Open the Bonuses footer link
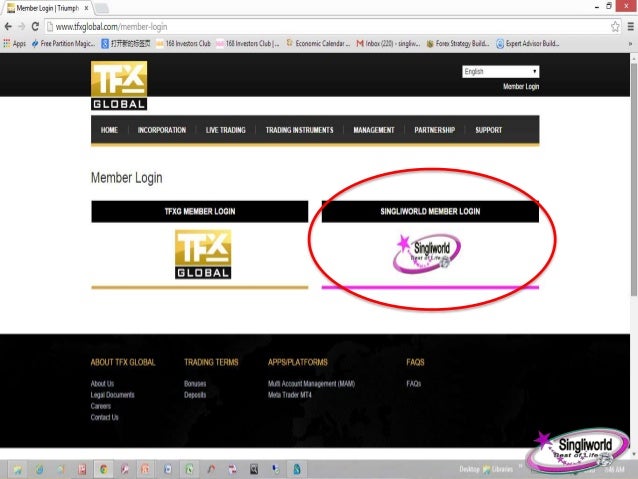The image size is (638, 479). pyautogui.click(x=195, y=383)
